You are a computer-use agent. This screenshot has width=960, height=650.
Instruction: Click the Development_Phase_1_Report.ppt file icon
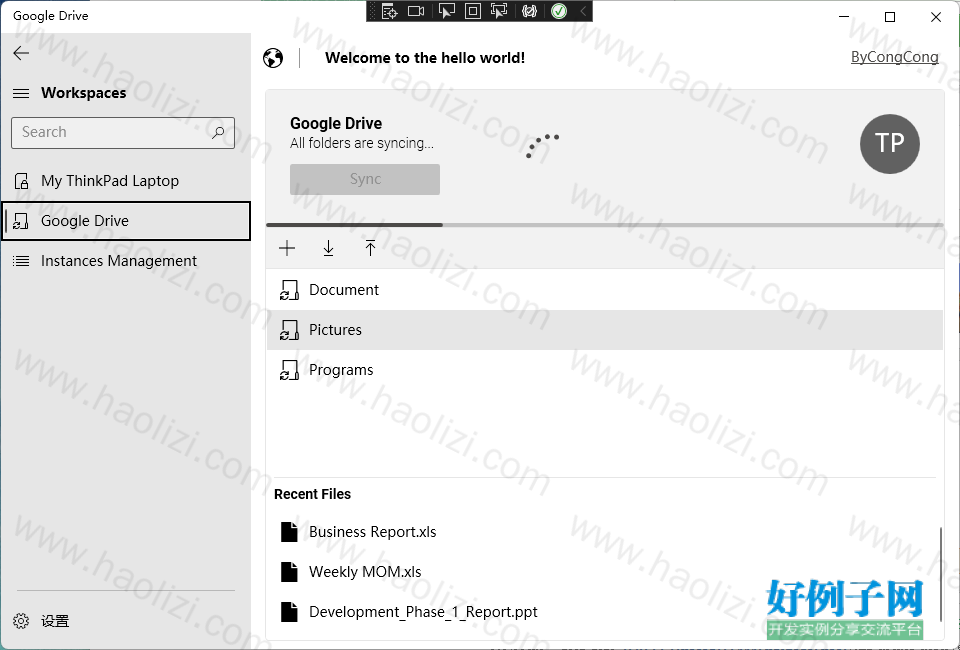[x=289, y=612]
